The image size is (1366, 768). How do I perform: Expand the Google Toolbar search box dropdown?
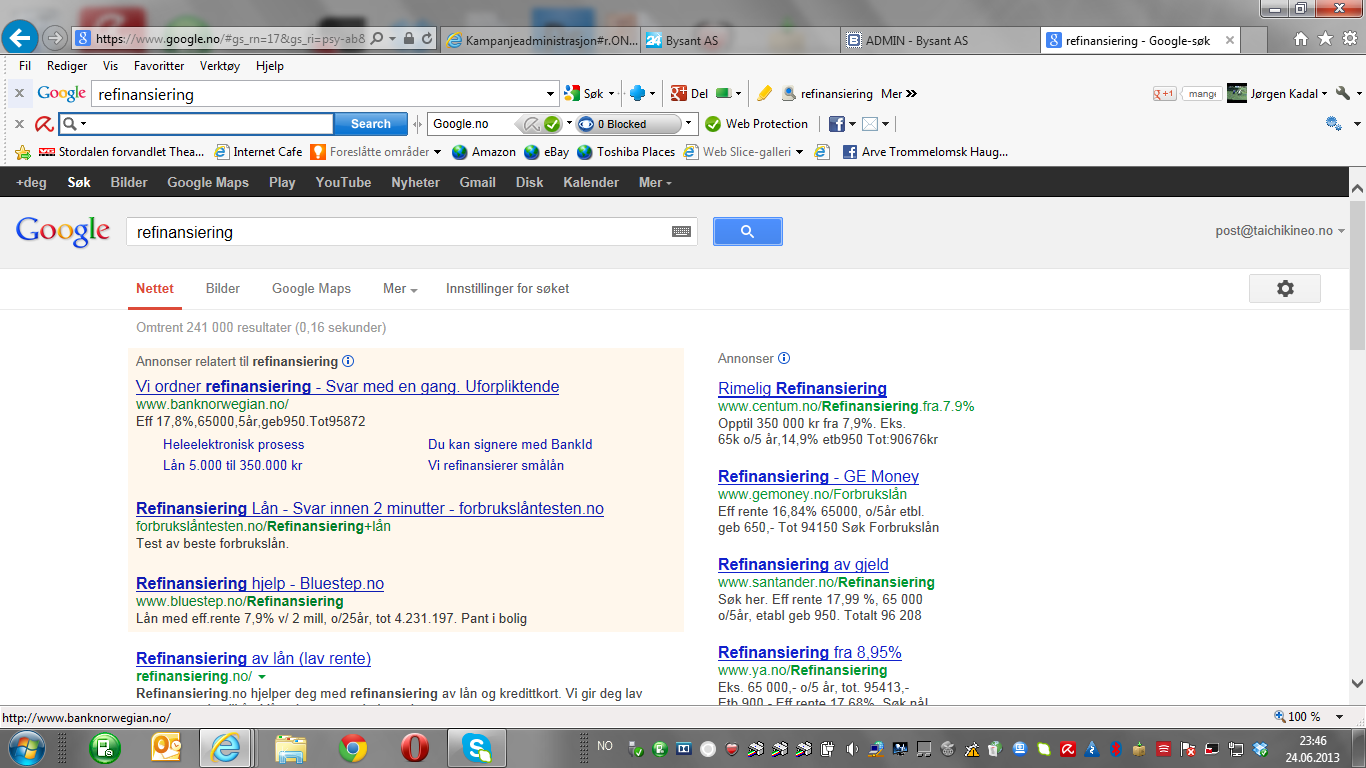click(551, 94)
